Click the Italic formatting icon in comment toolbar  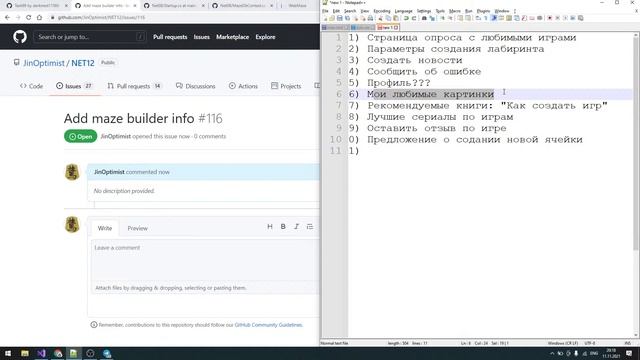[x=296, y=227]
